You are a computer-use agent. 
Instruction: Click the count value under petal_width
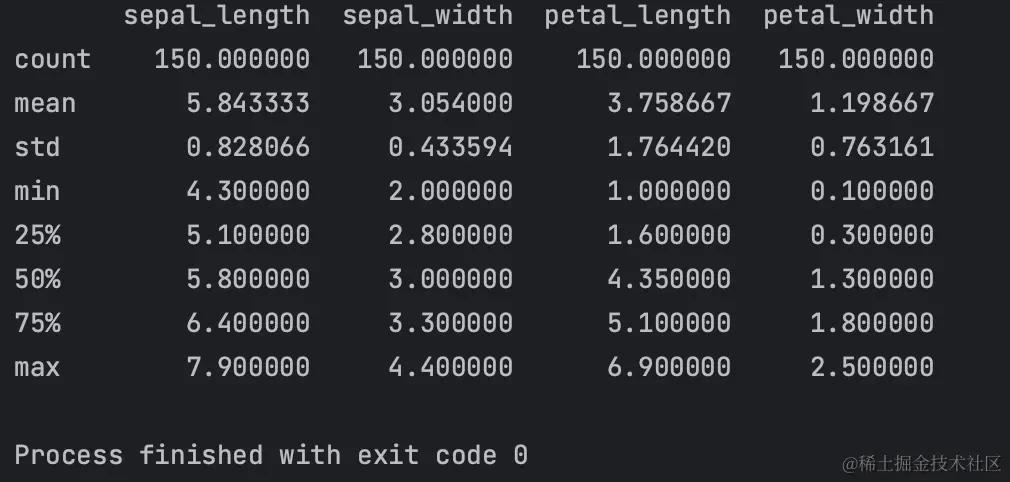(856, 60)
